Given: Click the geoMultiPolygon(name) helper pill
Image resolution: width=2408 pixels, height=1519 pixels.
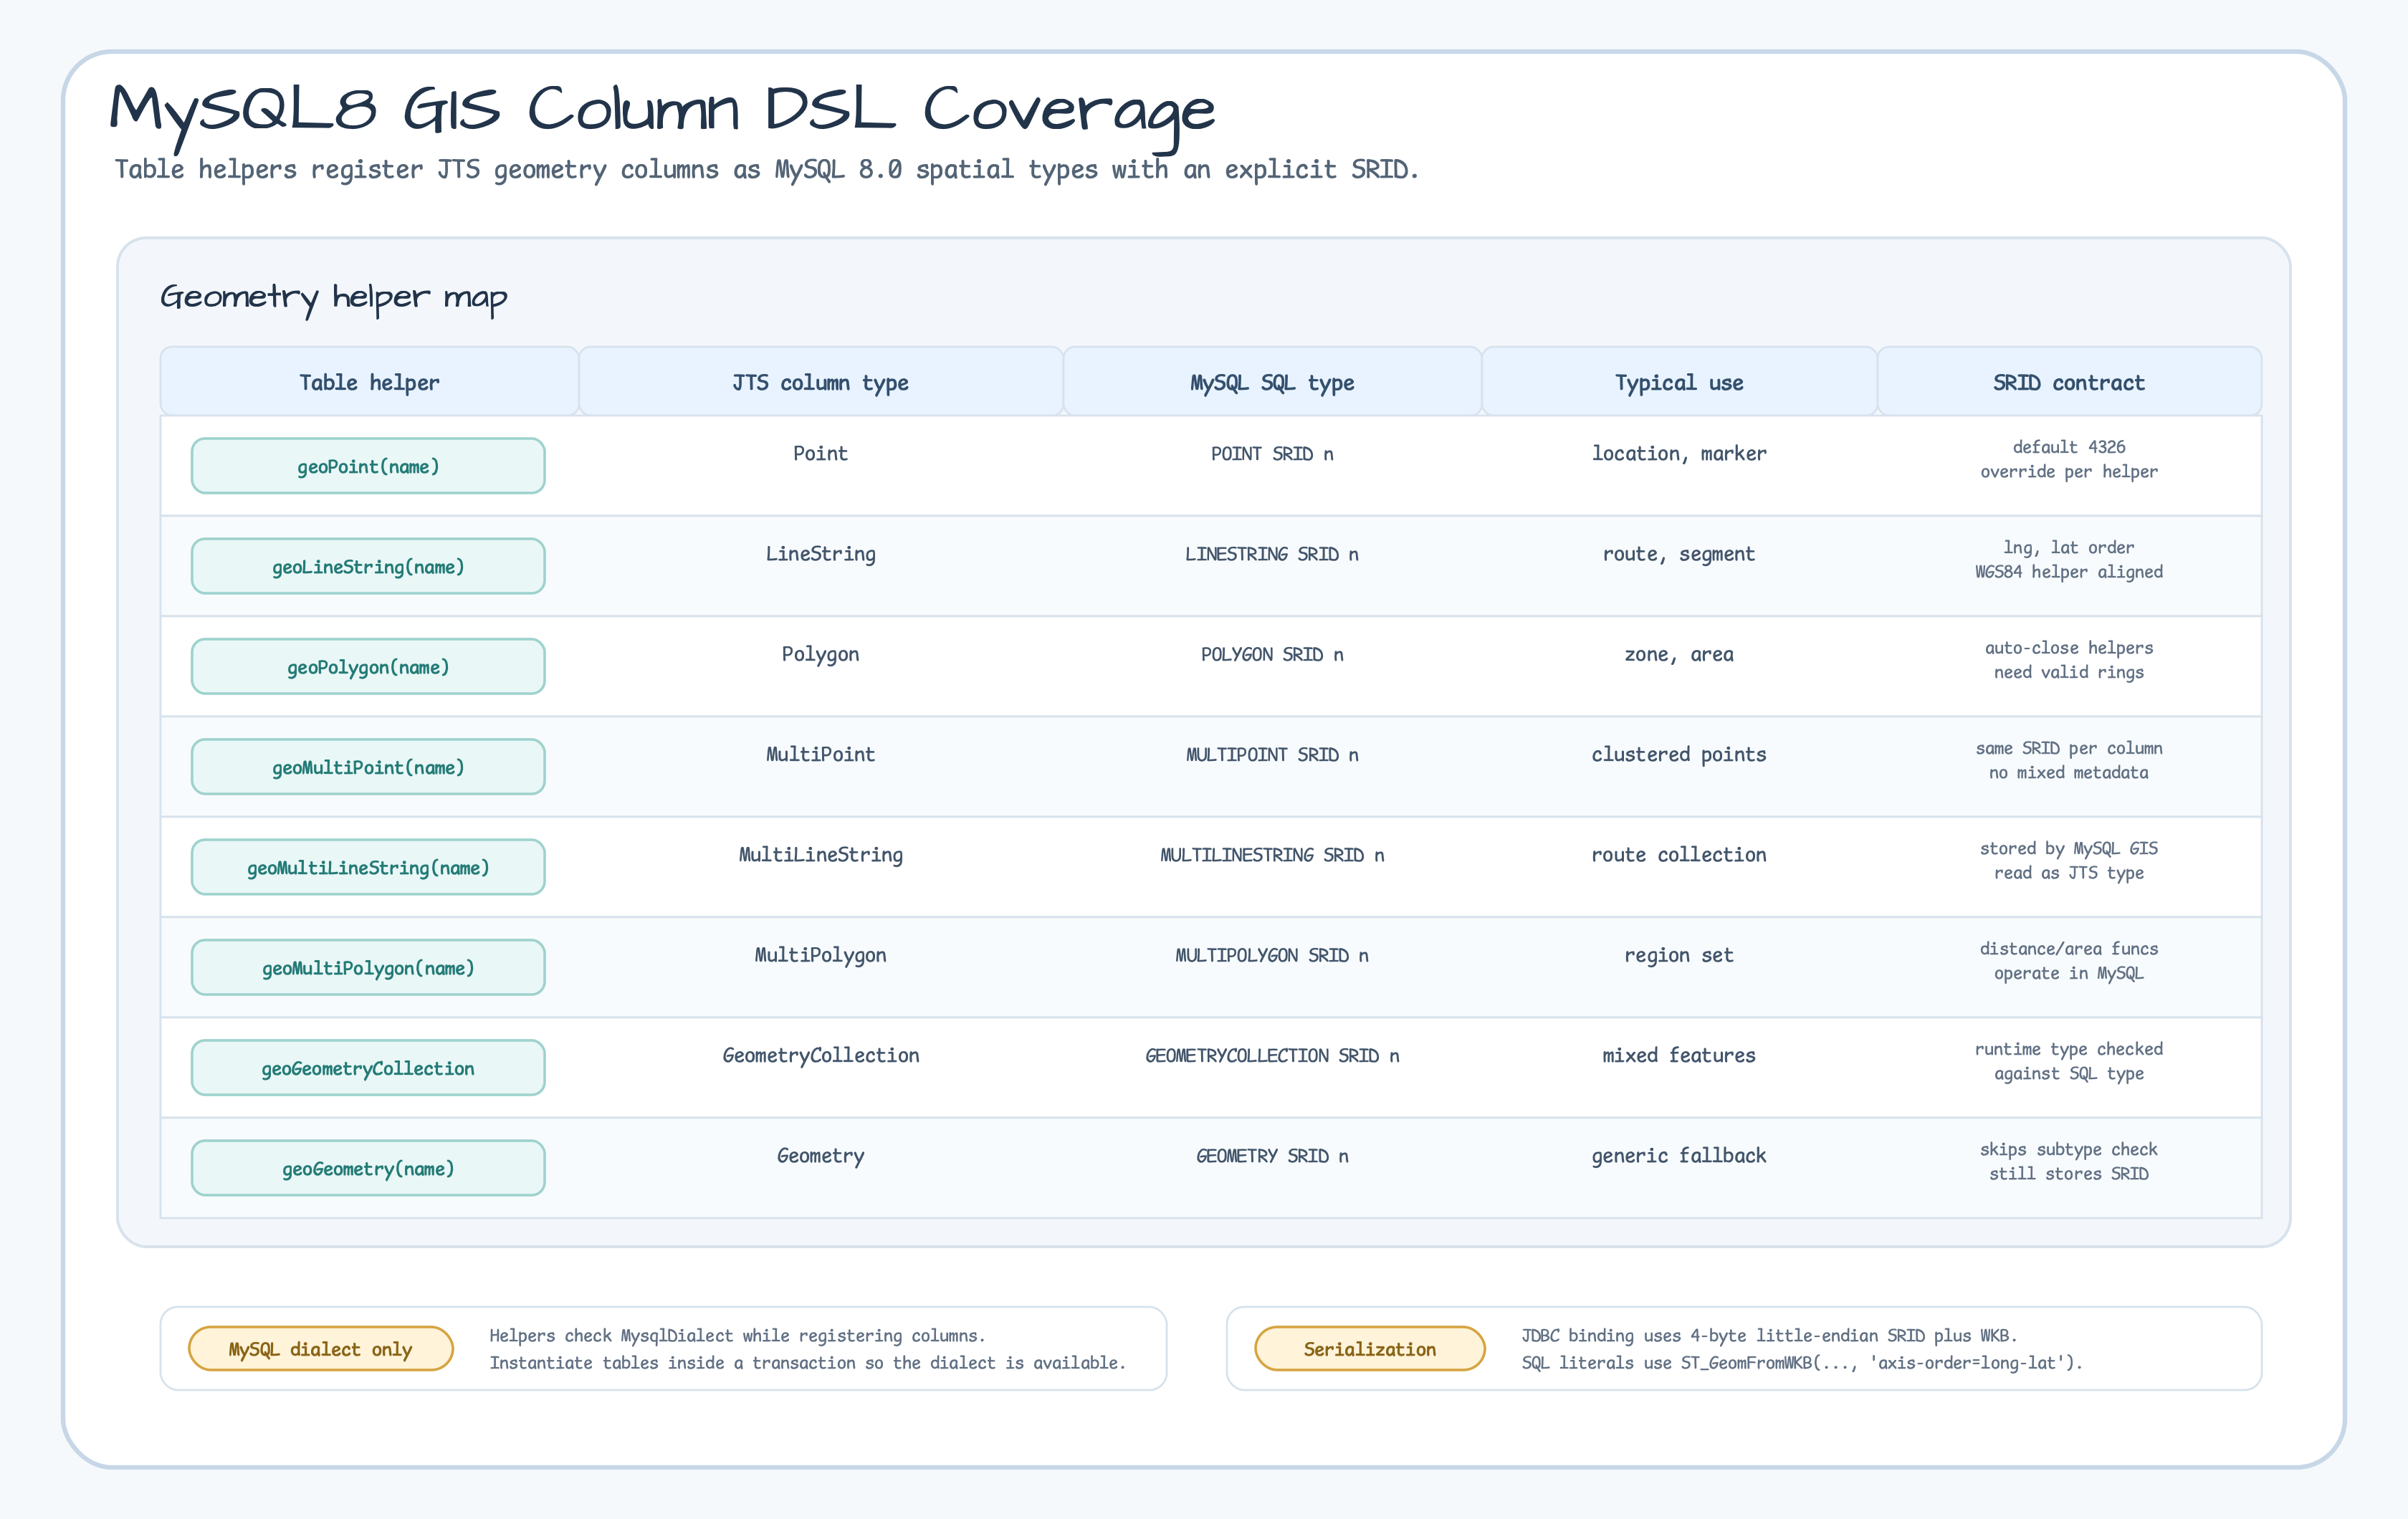Looking at the screenshot, I should 368,968.
